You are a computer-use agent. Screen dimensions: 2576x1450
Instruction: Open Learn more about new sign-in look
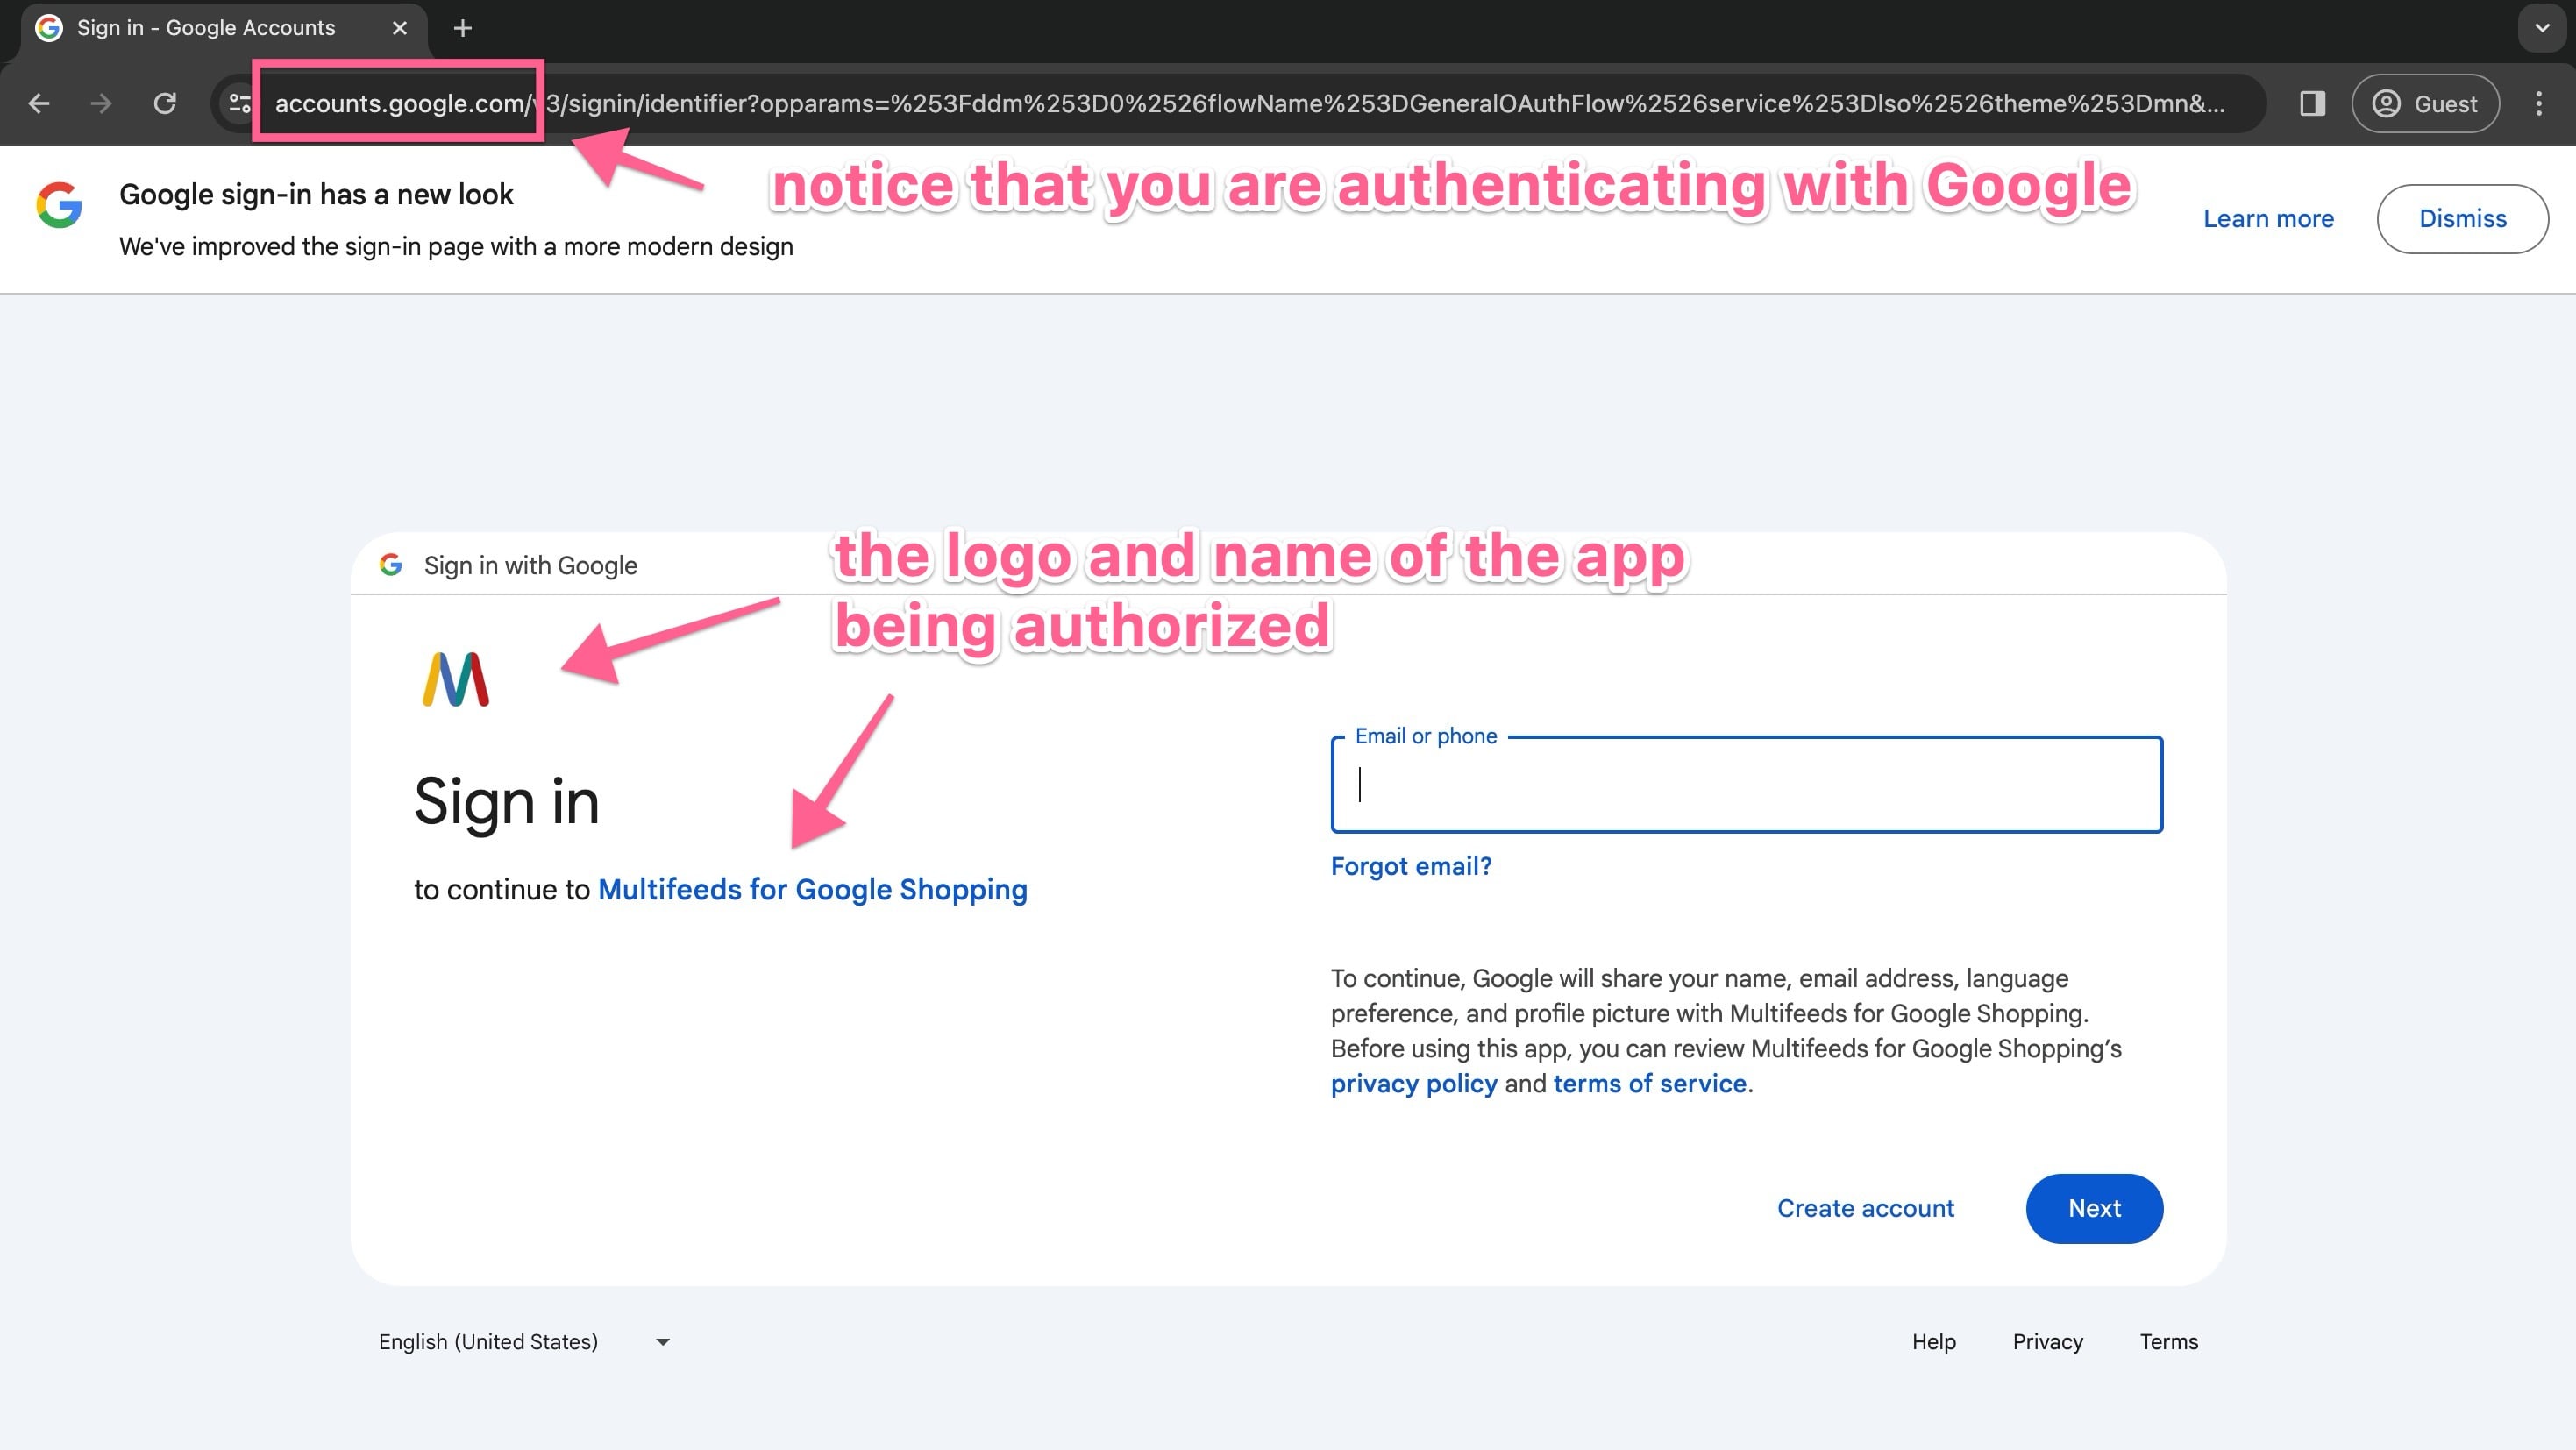click(x=2268, y=219)
